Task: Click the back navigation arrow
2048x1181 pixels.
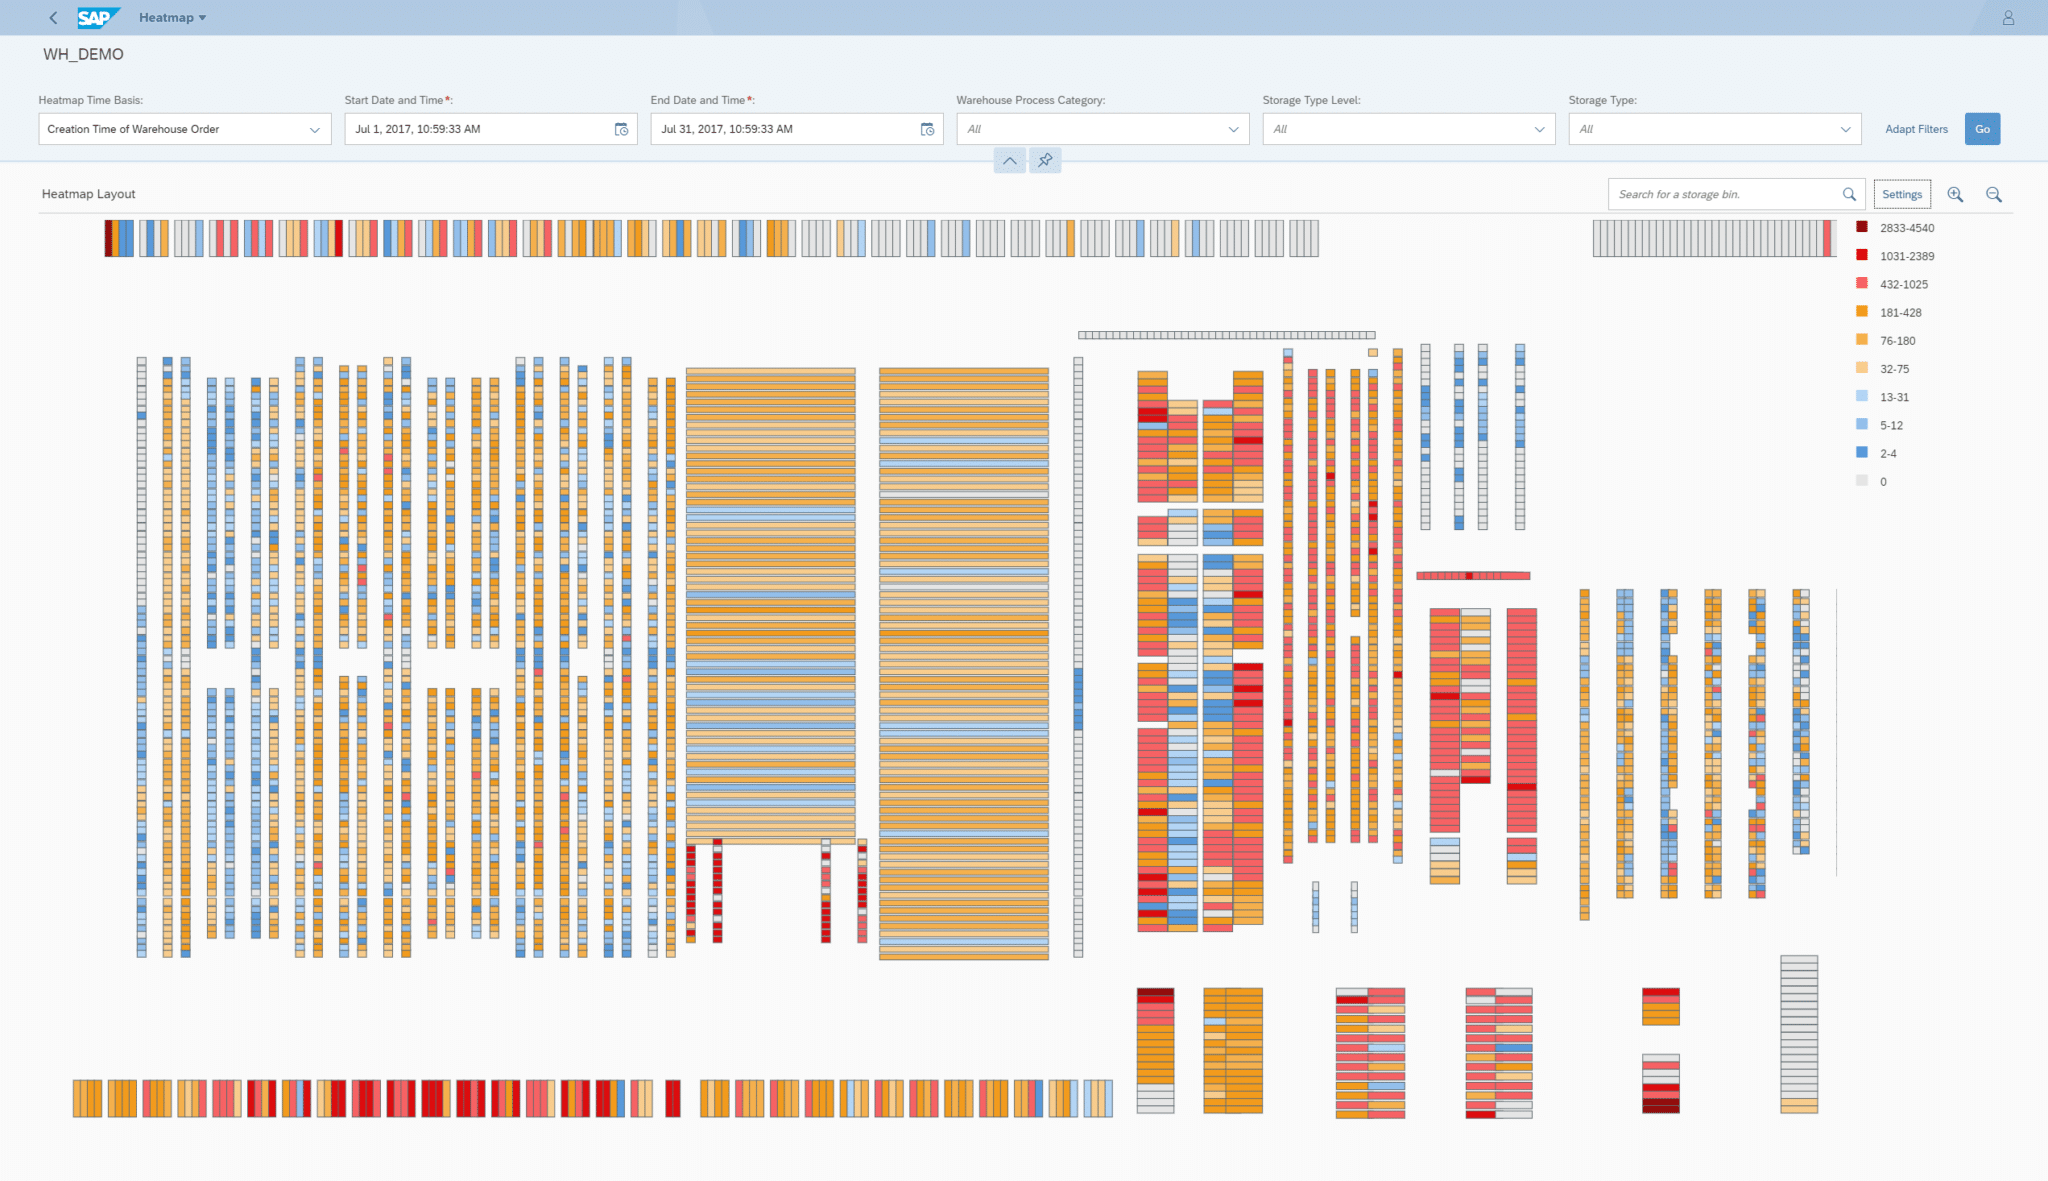Action: tap(53, 18)
